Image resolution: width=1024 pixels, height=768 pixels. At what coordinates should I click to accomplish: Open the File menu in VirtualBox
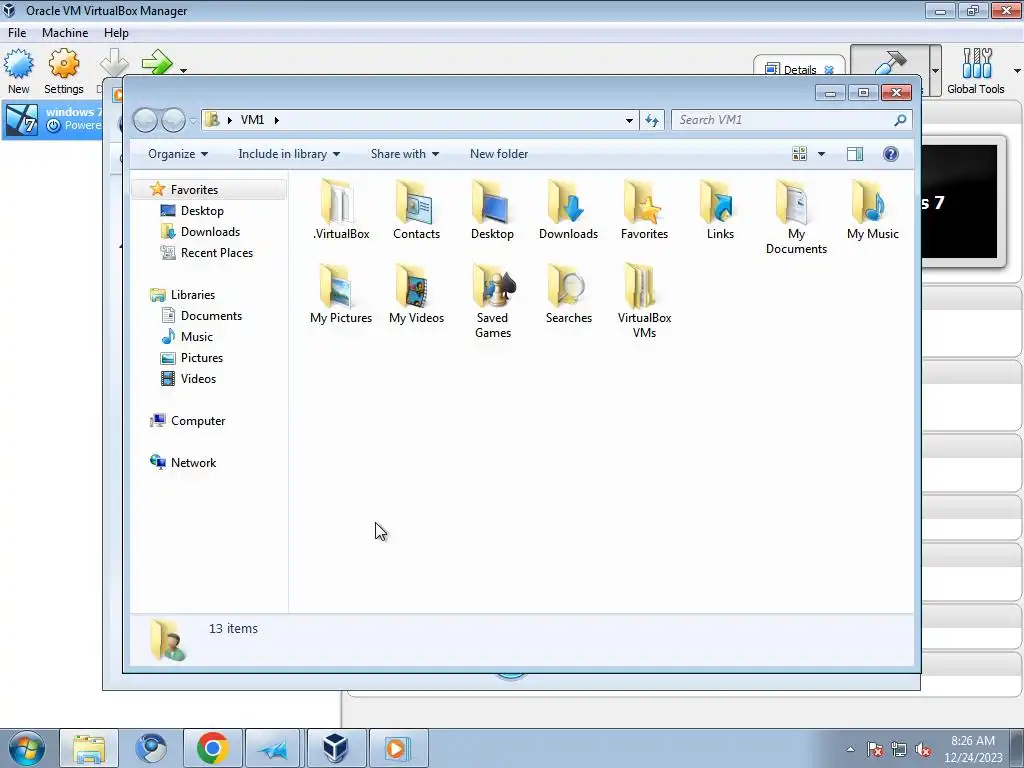pos(17,33)
